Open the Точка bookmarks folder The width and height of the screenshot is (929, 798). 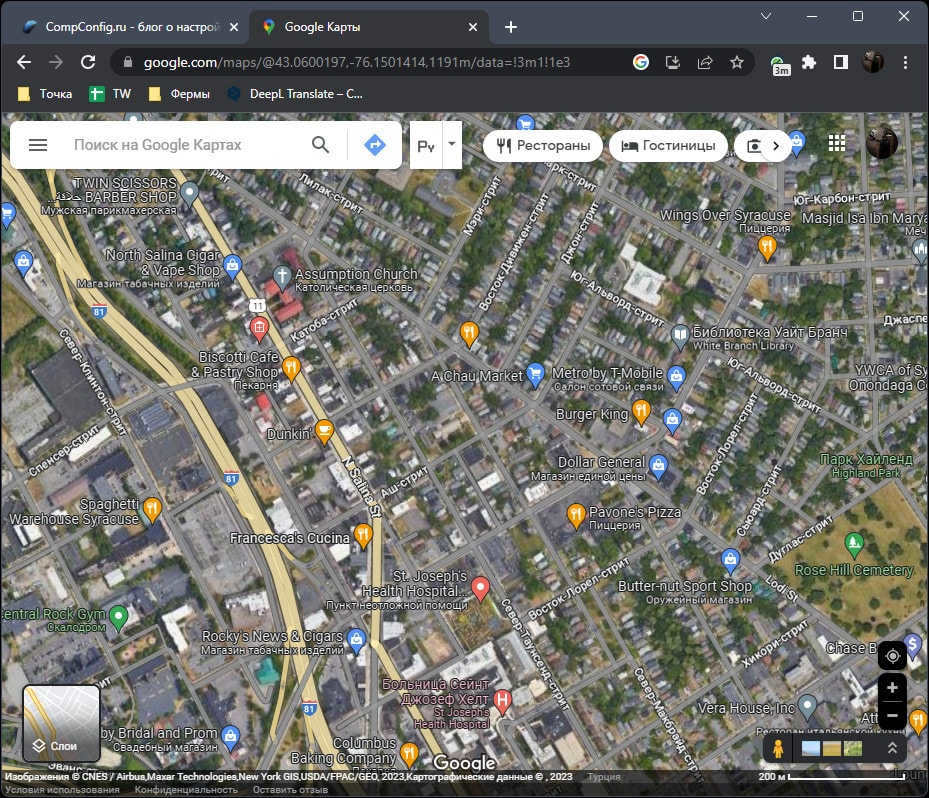45,94
